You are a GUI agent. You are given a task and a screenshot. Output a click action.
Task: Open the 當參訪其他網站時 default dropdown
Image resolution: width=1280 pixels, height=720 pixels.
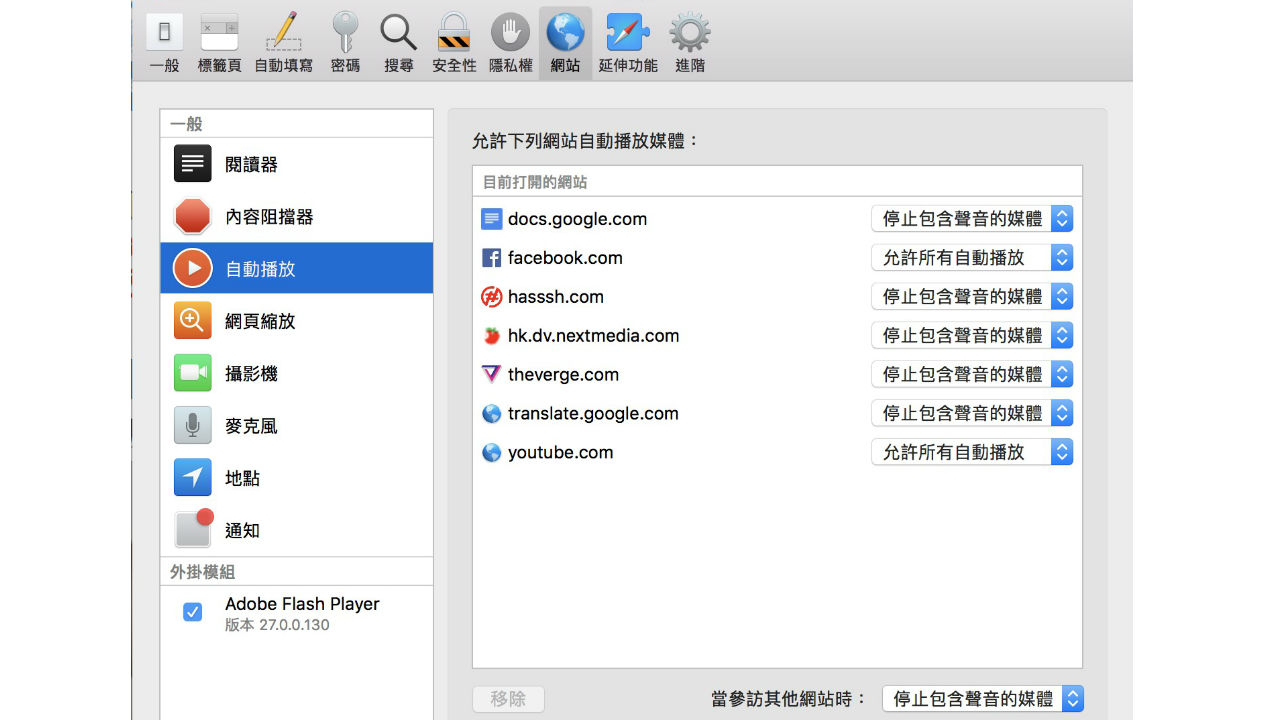coord(983,699)
